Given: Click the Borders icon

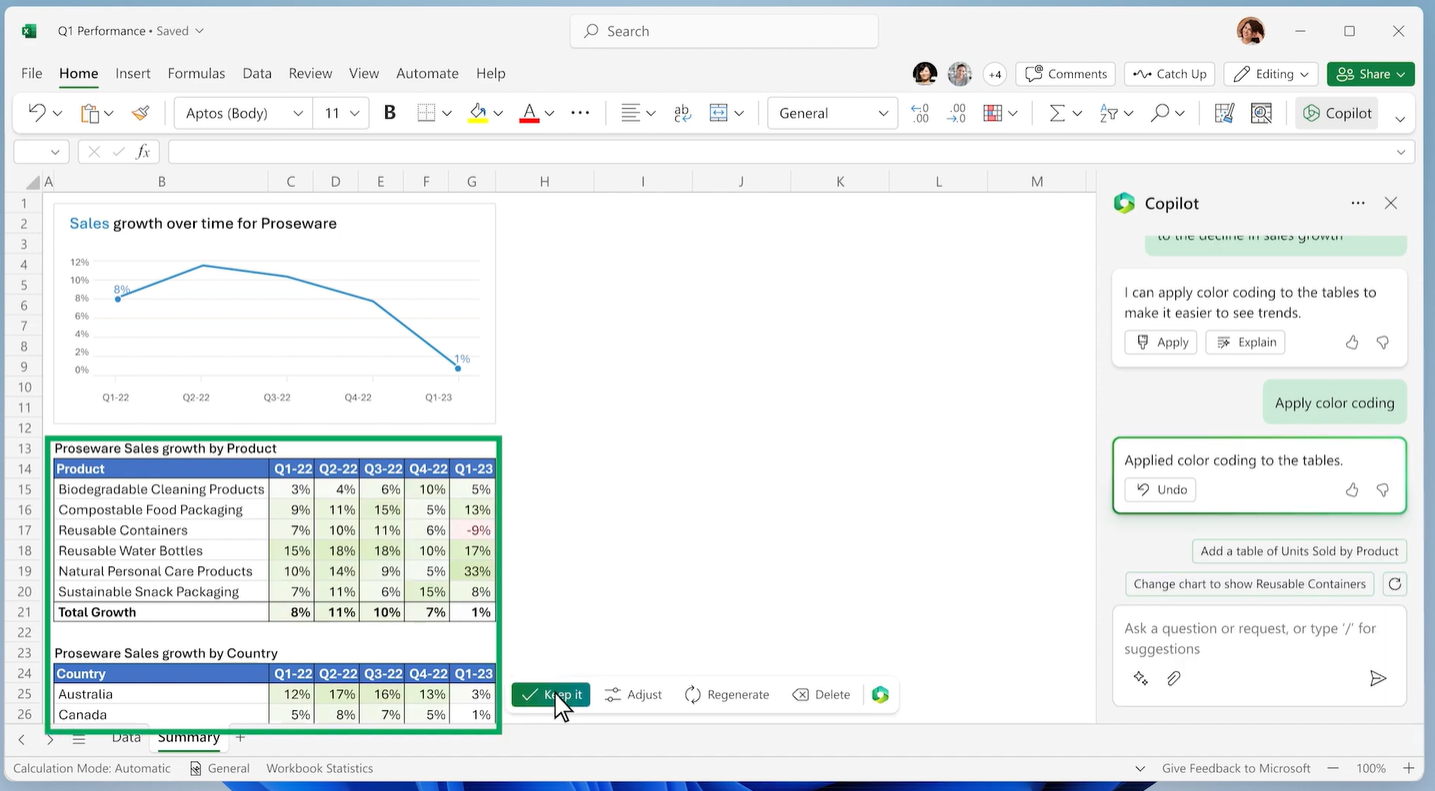Looking at the screenshot, I should [x=426, y=113].
